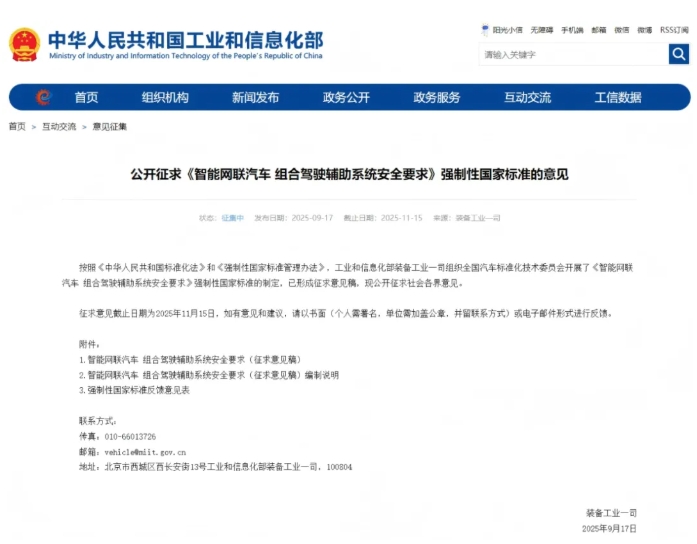Open the 首页 navigation menu item
Image resolution: width=697 pixels, height=544 pixels.
(x=86, y=97)
